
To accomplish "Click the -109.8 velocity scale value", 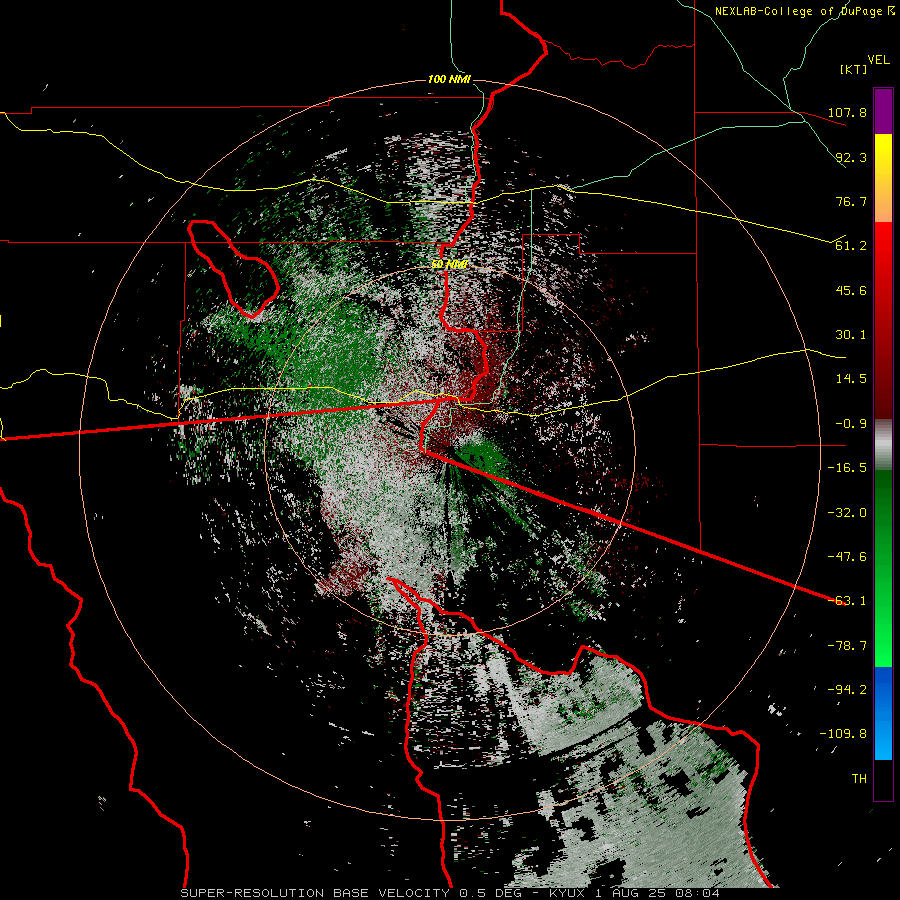I will pyautogui.click(x=843, y=734).
